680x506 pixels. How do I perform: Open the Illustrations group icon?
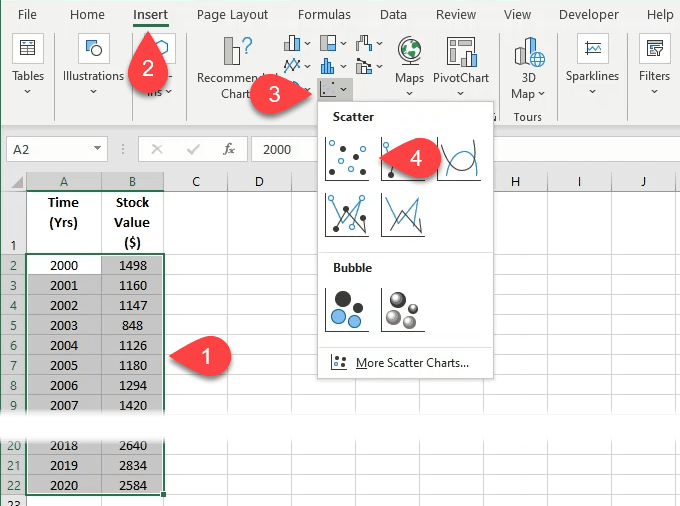[x=94, y=48]
